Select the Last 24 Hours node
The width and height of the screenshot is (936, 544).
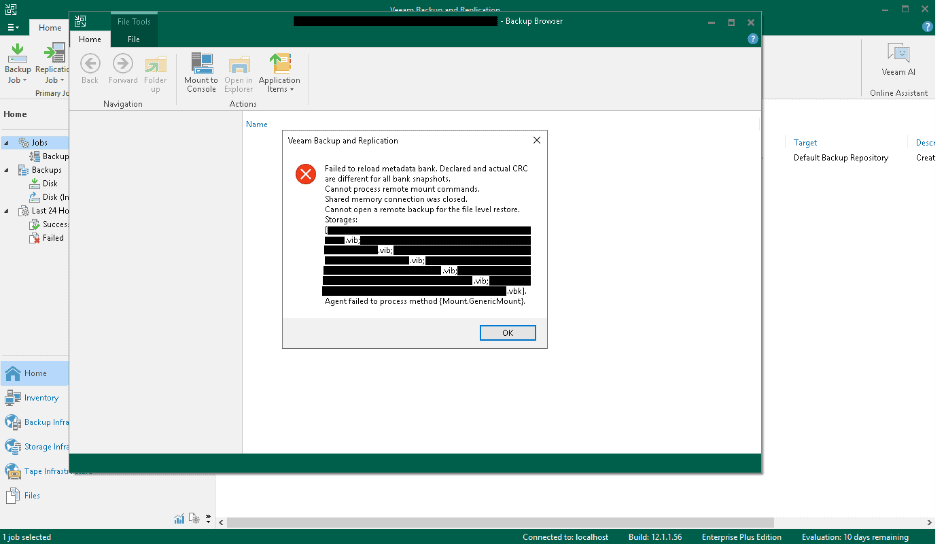[50, 211]
